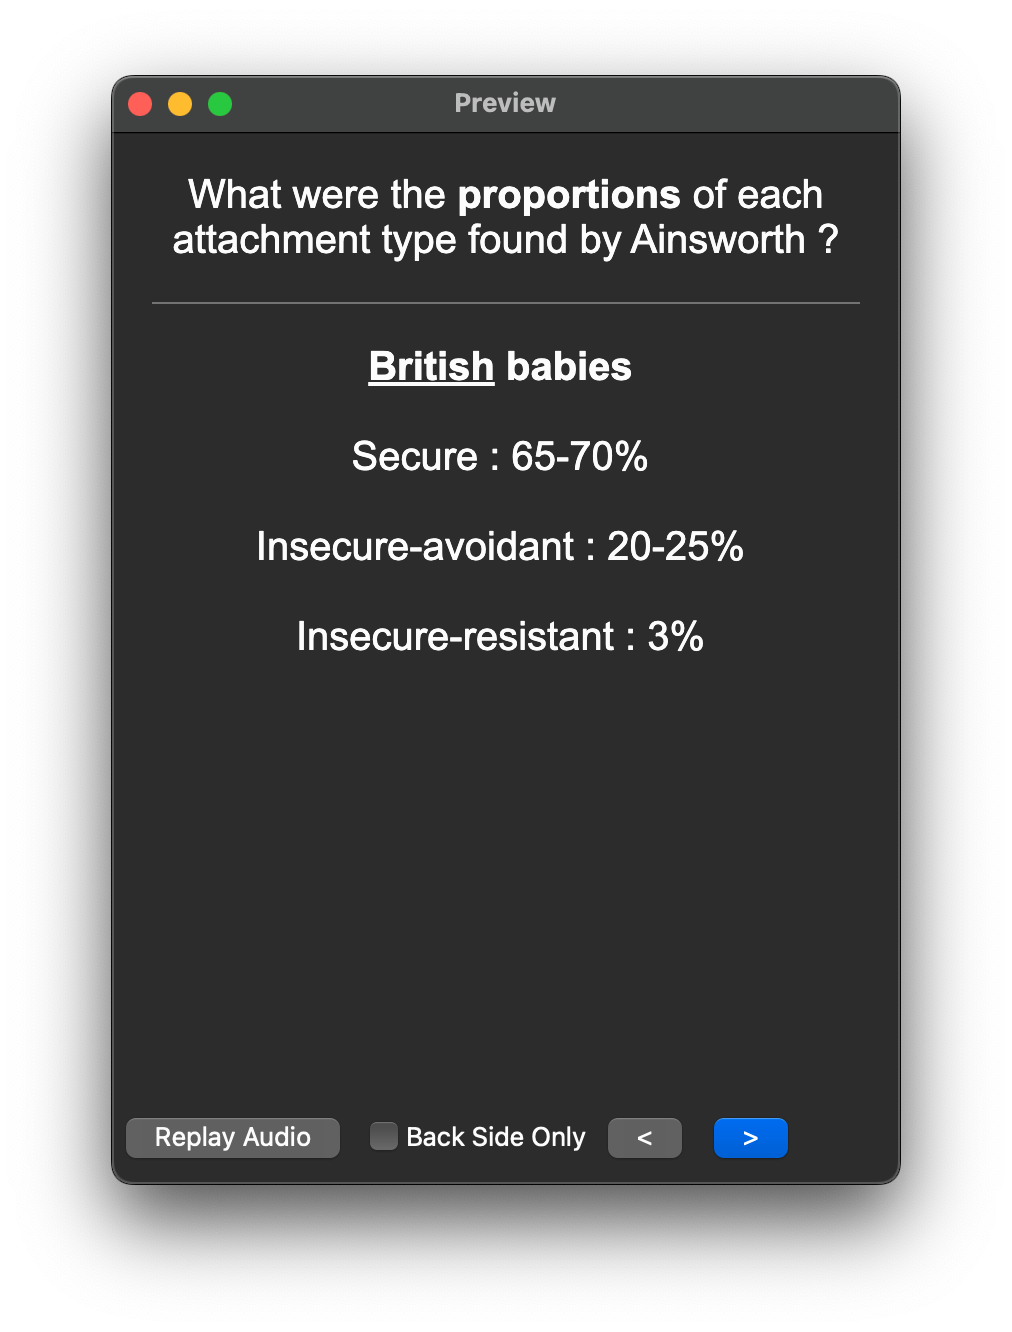Screen dimensions: 1012x1332
Task: Select the "Secure : 65-70%" line
Action: click(x=500, y=457)
